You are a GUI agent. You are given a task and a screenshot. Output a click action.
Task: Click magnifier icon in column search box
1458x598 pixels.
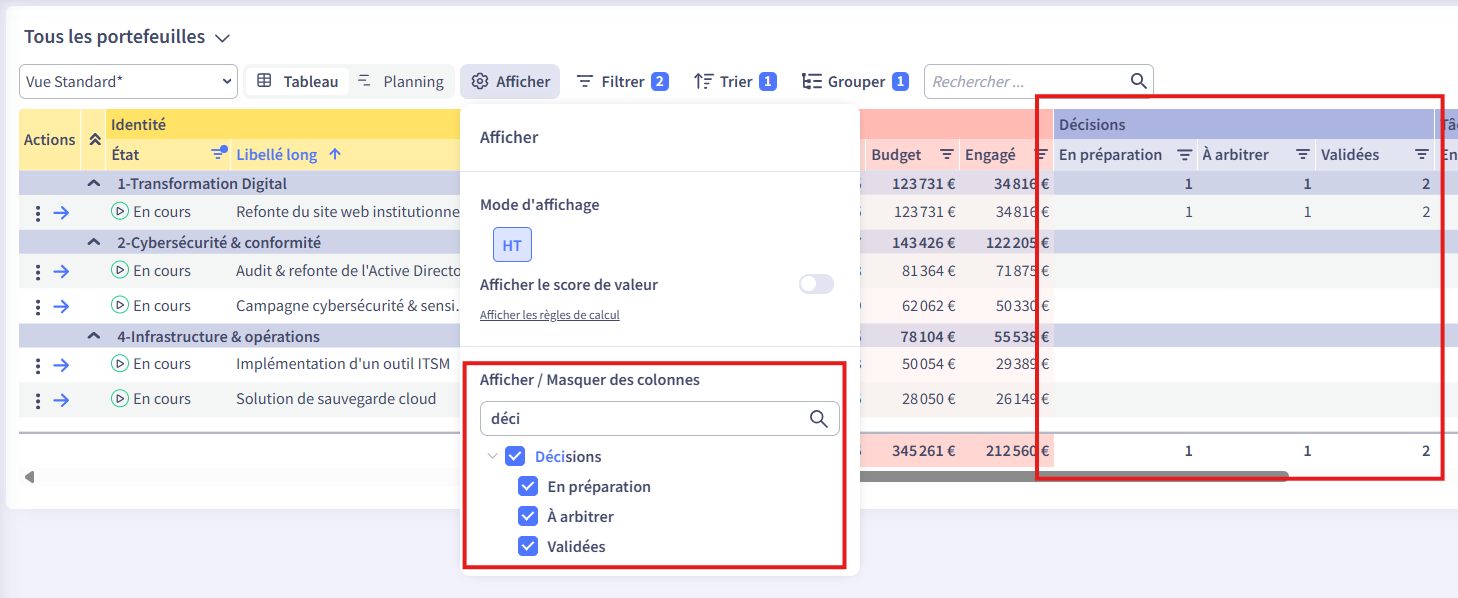(x=818, y=419)
